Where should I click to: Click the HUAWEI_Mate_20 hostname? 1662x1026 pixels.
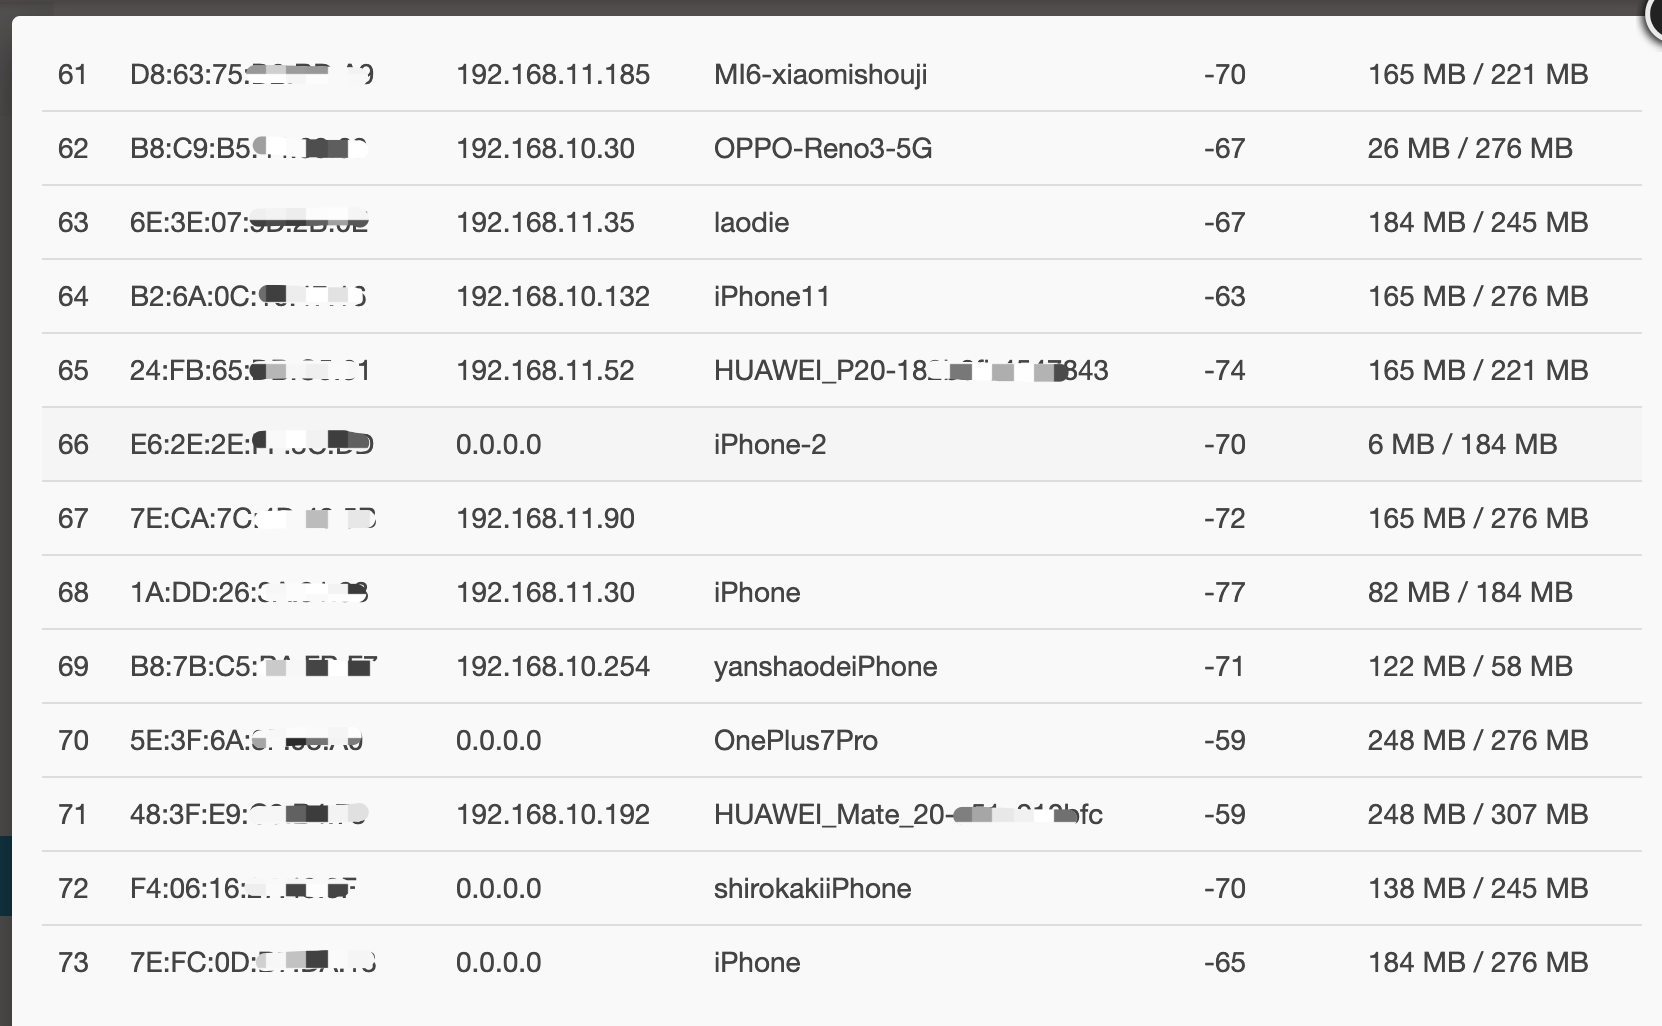(x=907, y=815)
